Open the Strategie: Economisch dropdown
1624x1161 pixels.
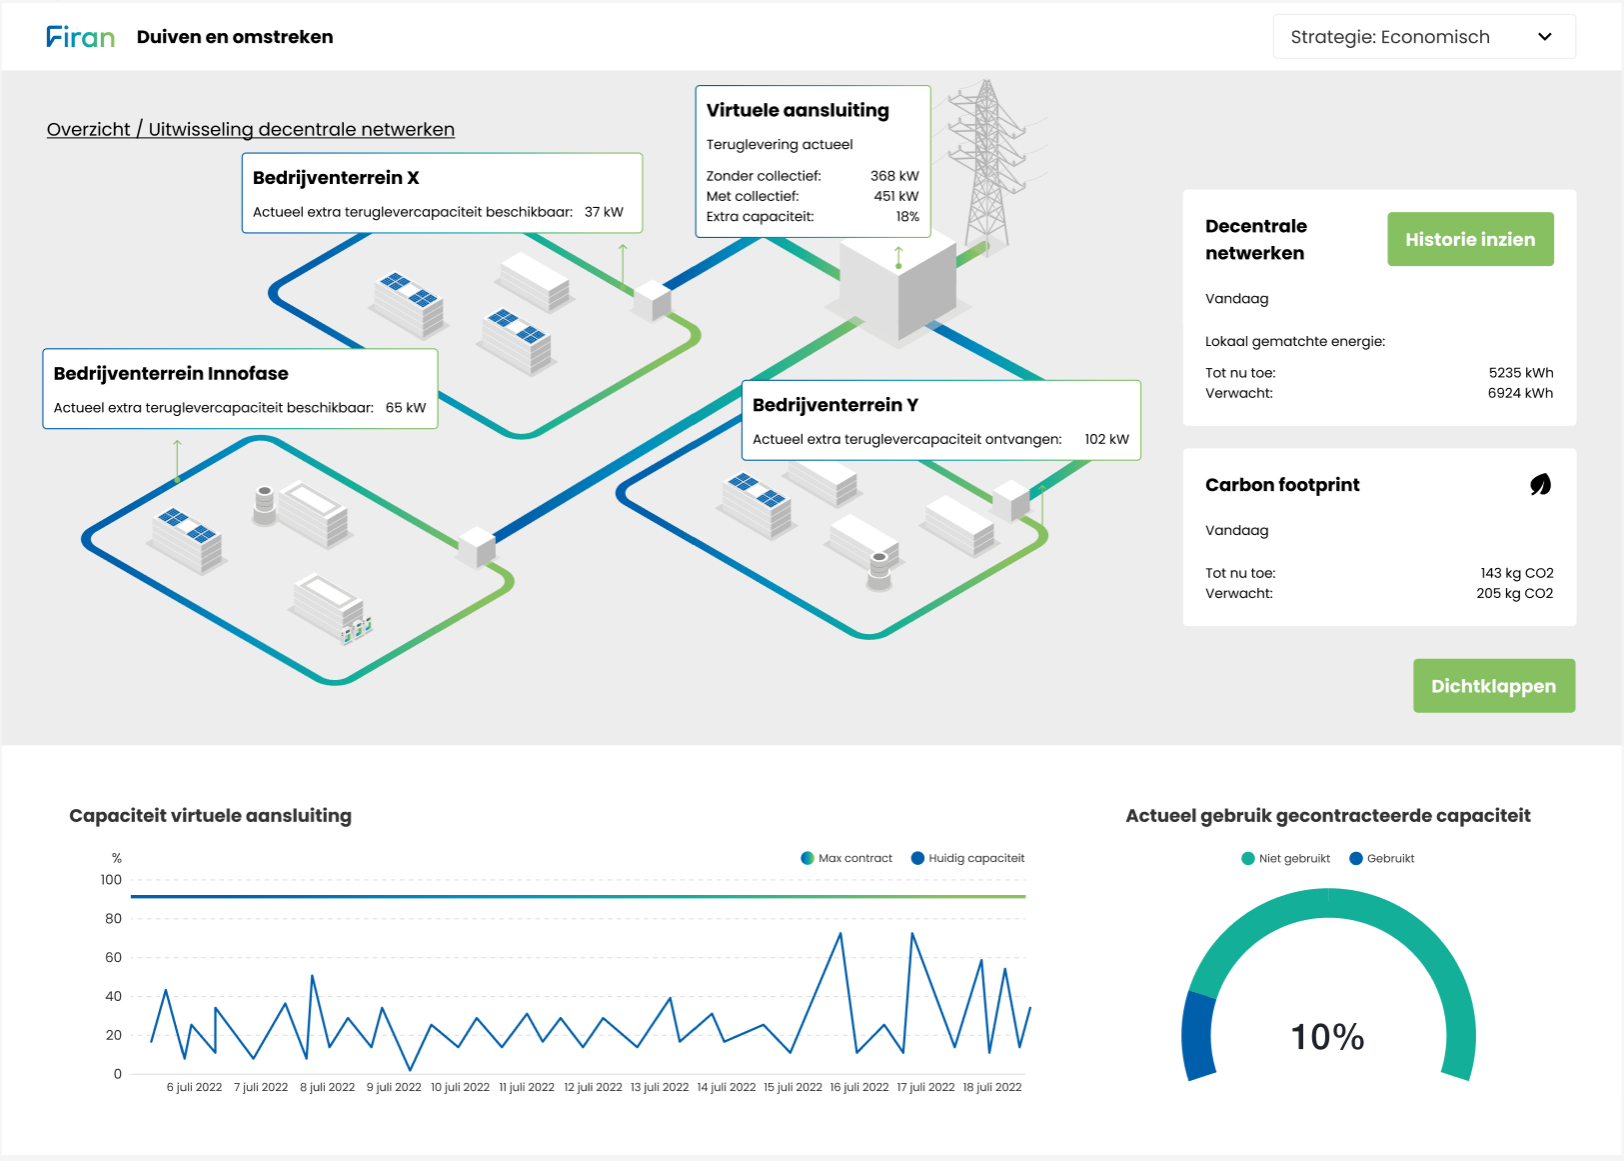point(1423,36)
